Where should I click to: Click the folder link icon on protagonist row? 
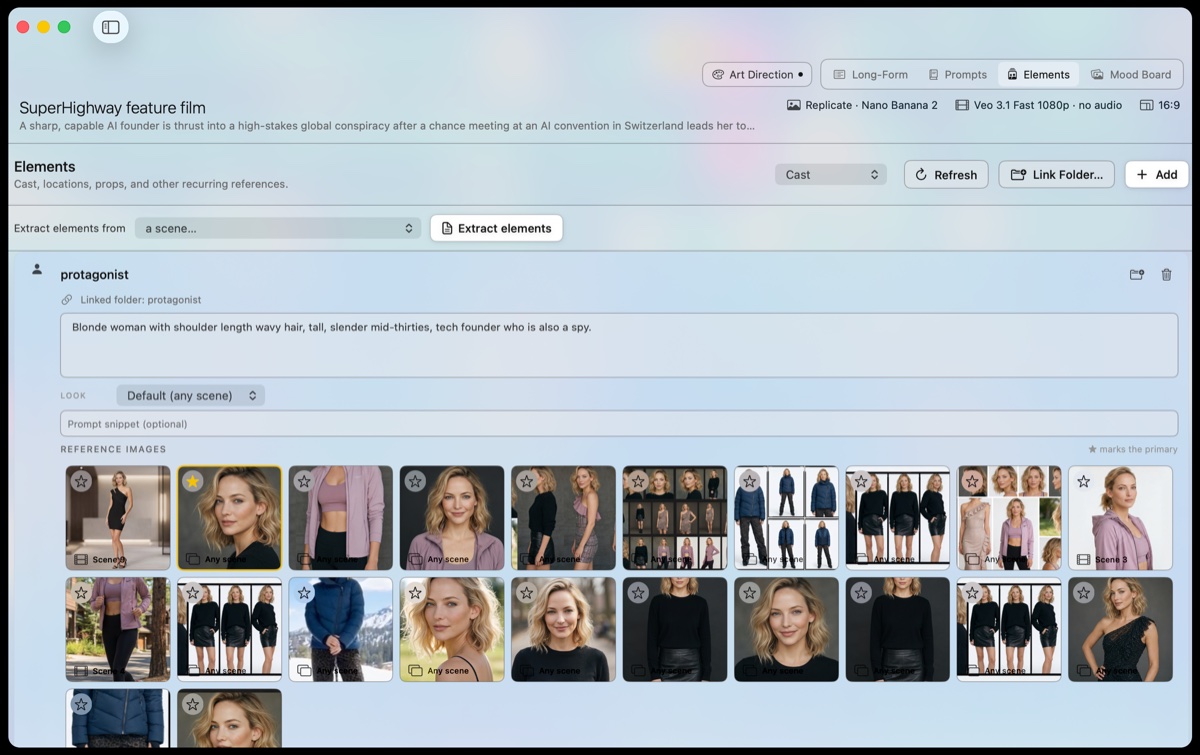pos(1137,274)
